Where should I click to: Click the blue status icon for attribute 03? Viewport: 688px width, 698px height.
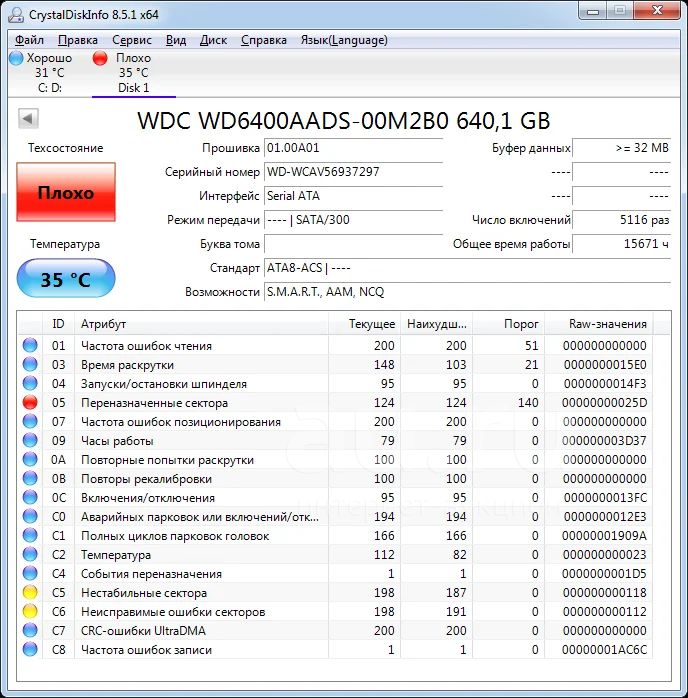click(x=30, y=365)
